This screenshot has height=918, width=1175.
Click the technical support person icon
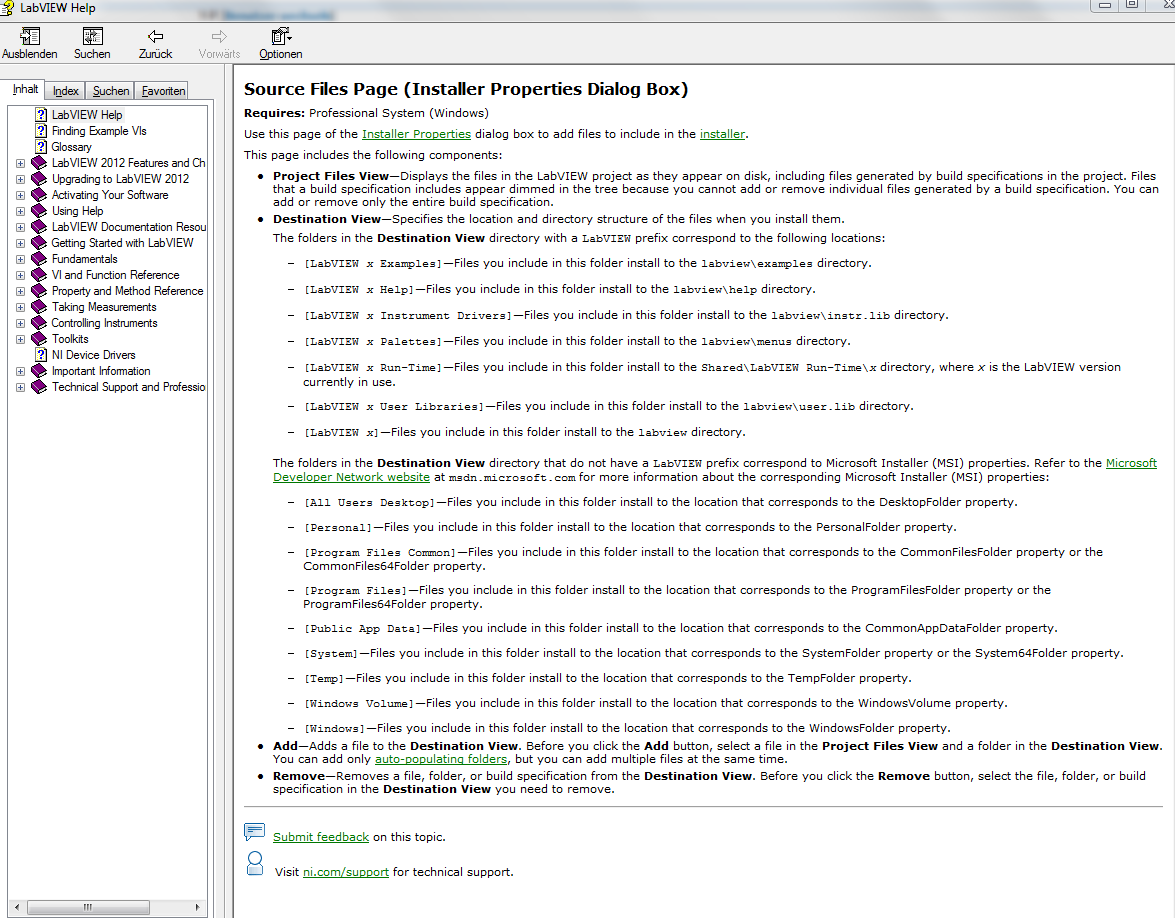pos(255,863)
